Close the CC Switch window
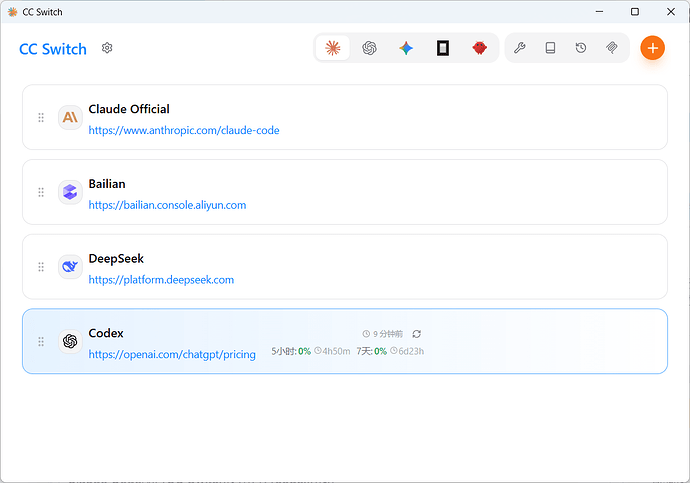Viewport: 690px width, 483px height. pyautogui.click(x=671, y=12)
